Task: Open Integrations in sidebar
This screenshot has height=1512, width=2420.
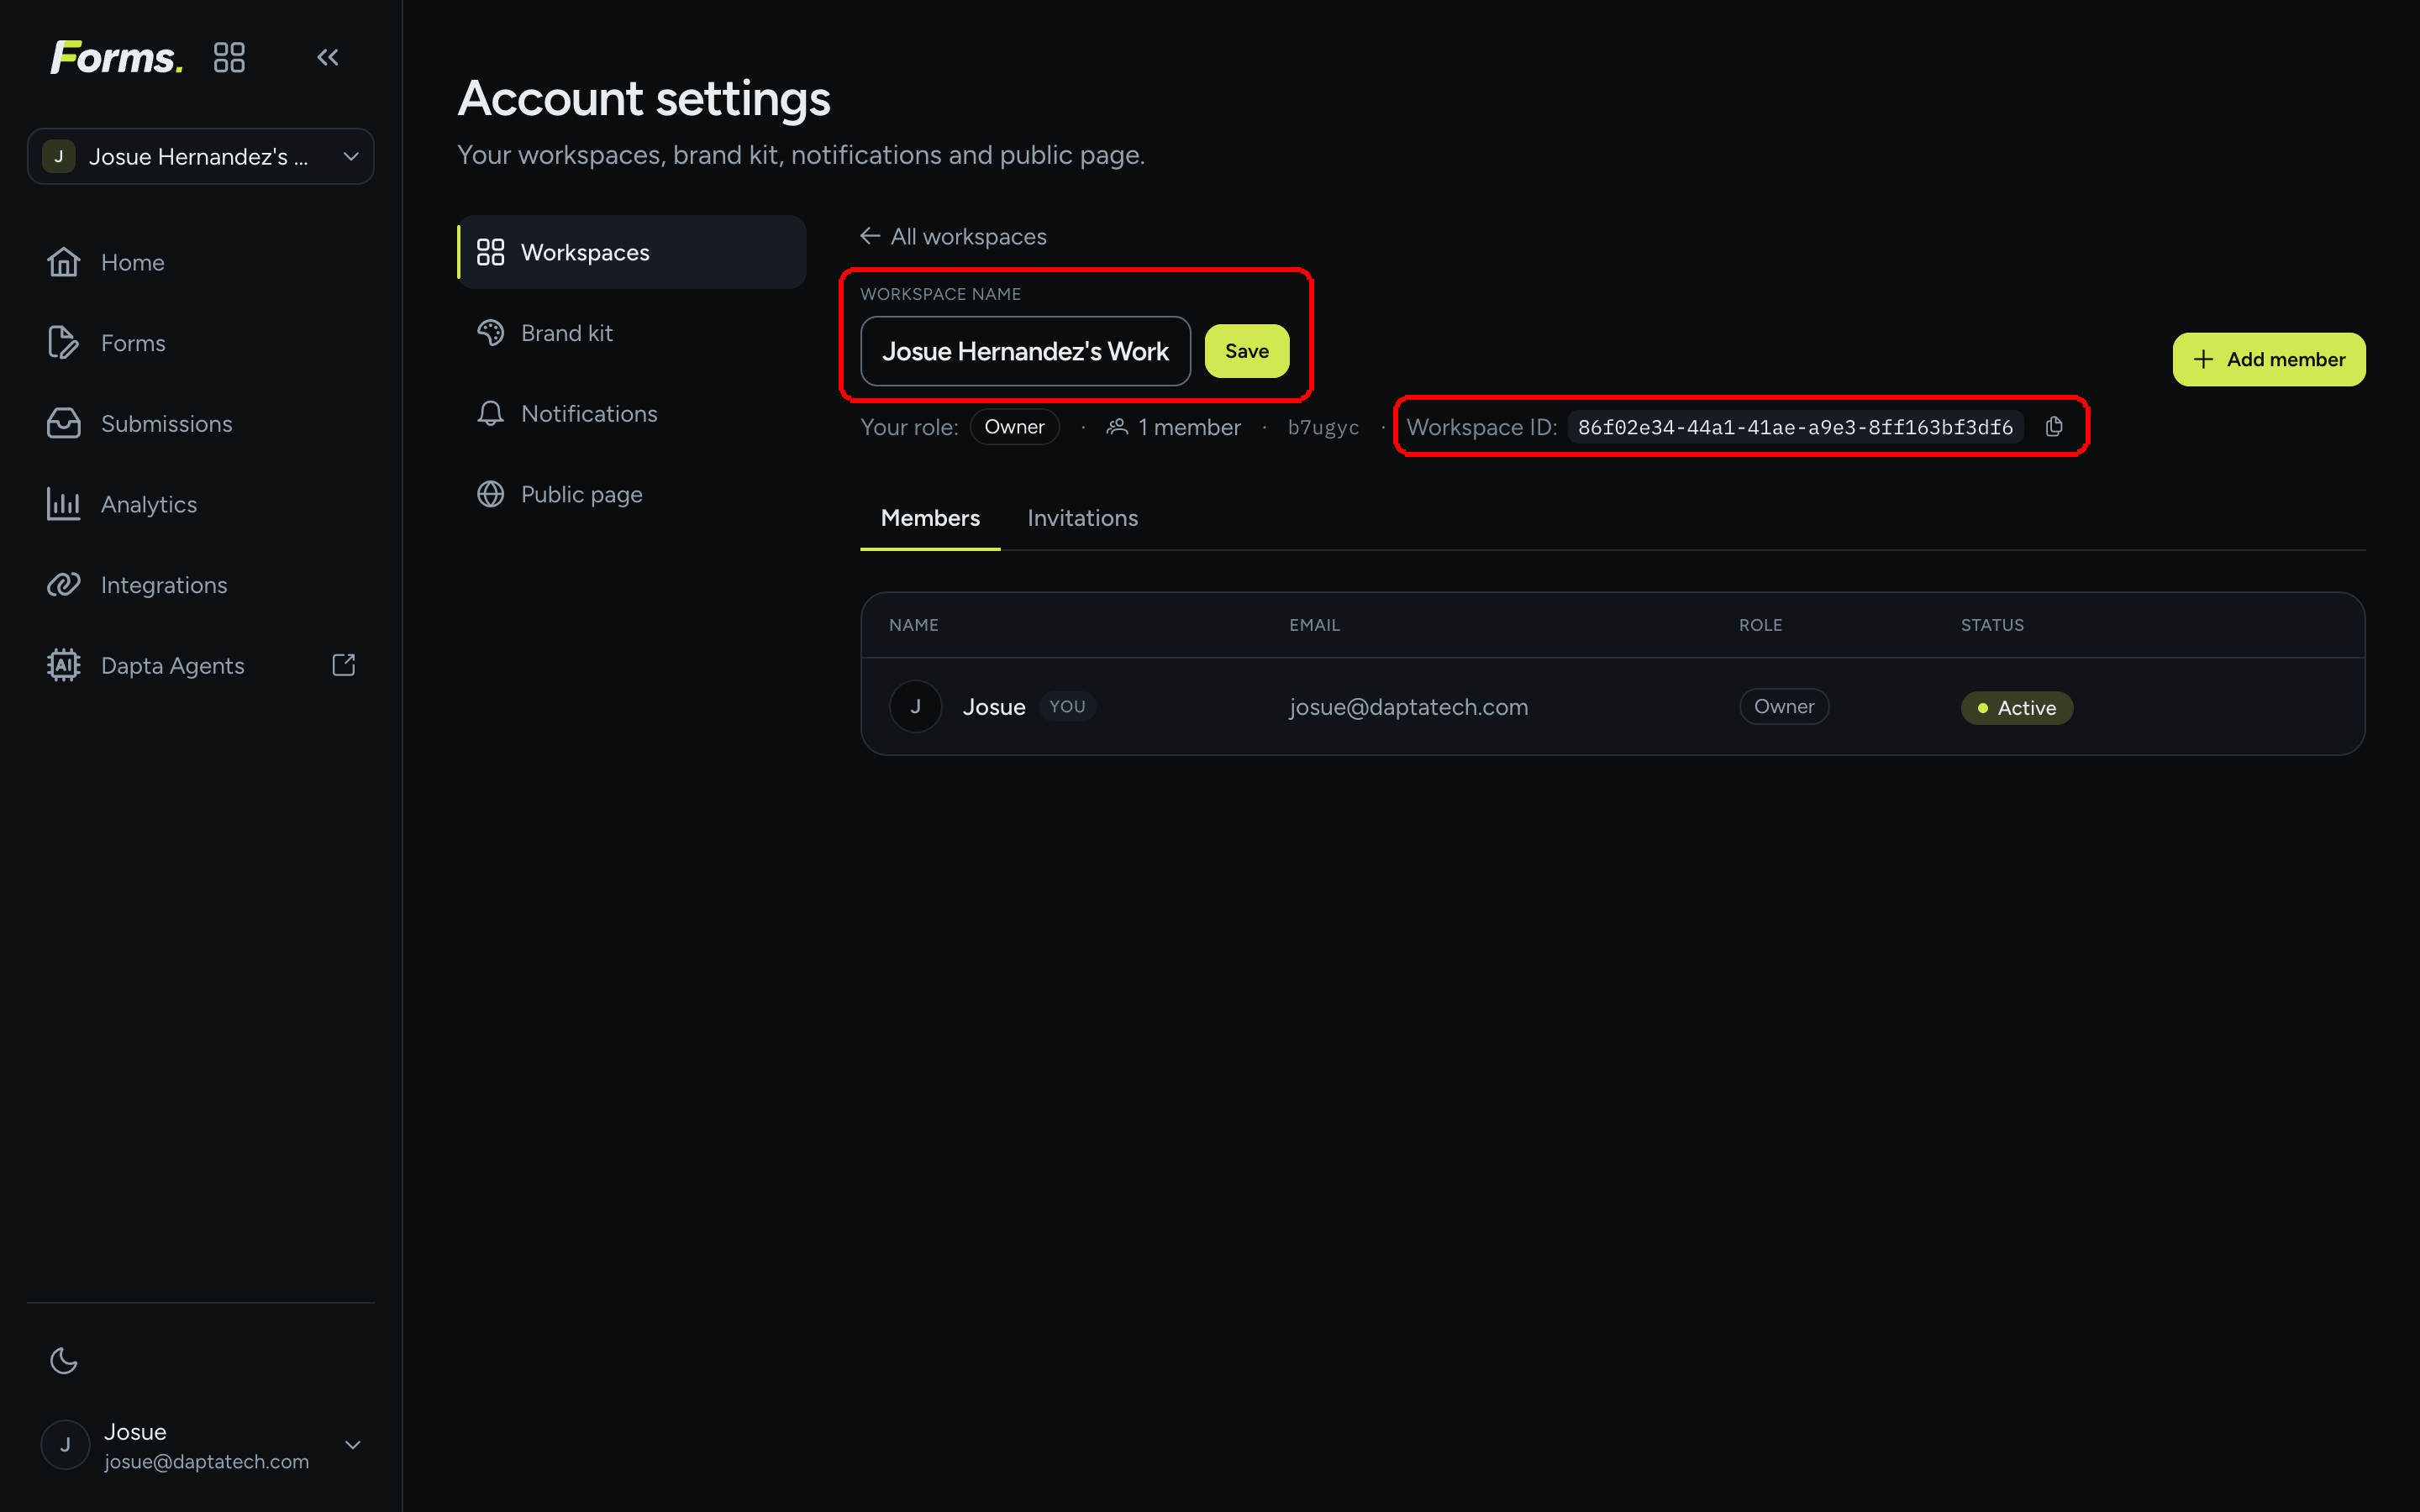Action: coord(200,585)
